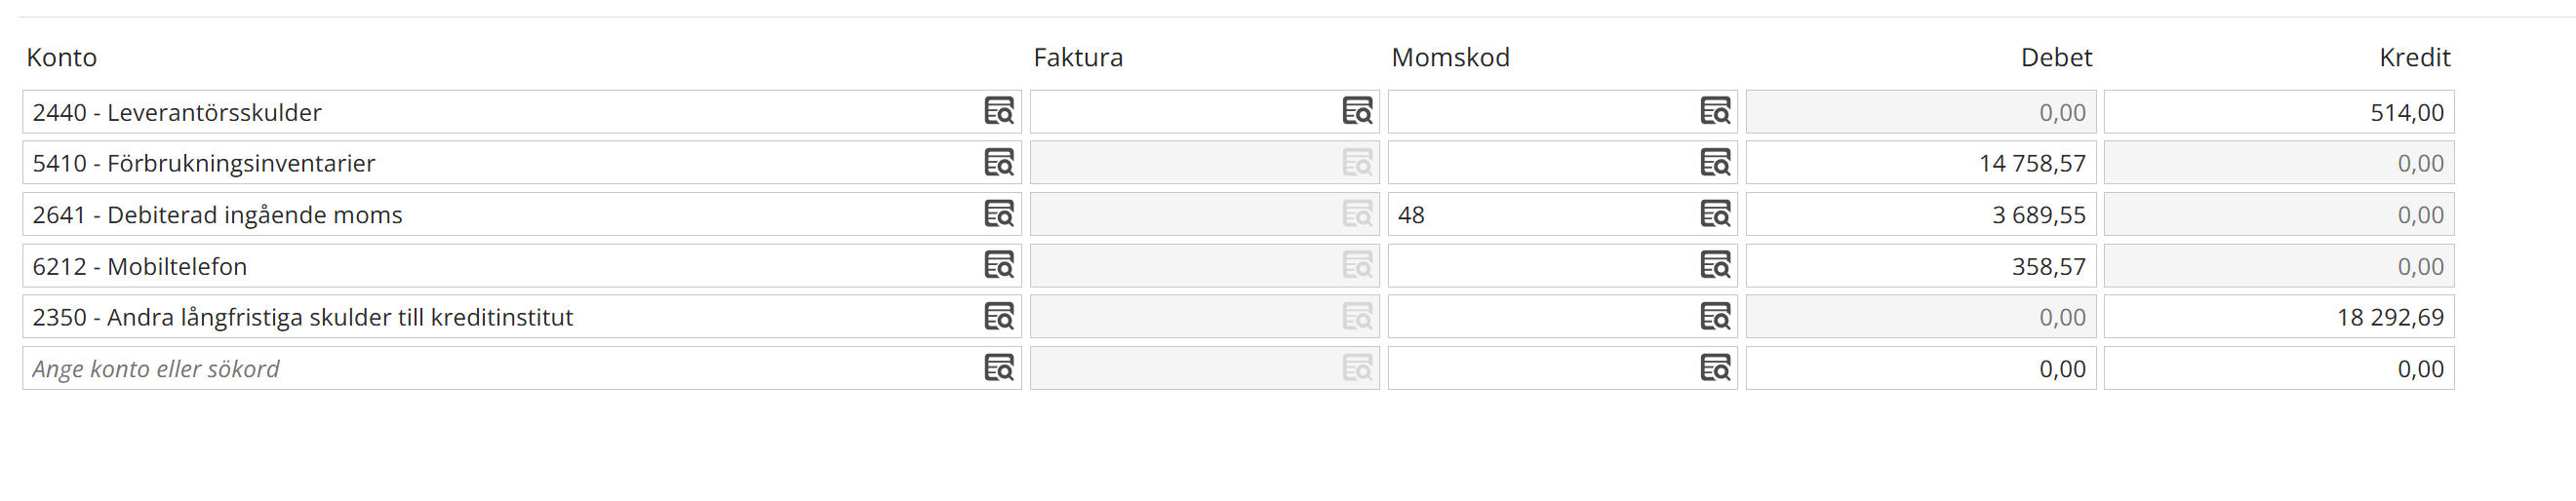Open VAT code lookup for Leverantörsskulder row

1714,111
